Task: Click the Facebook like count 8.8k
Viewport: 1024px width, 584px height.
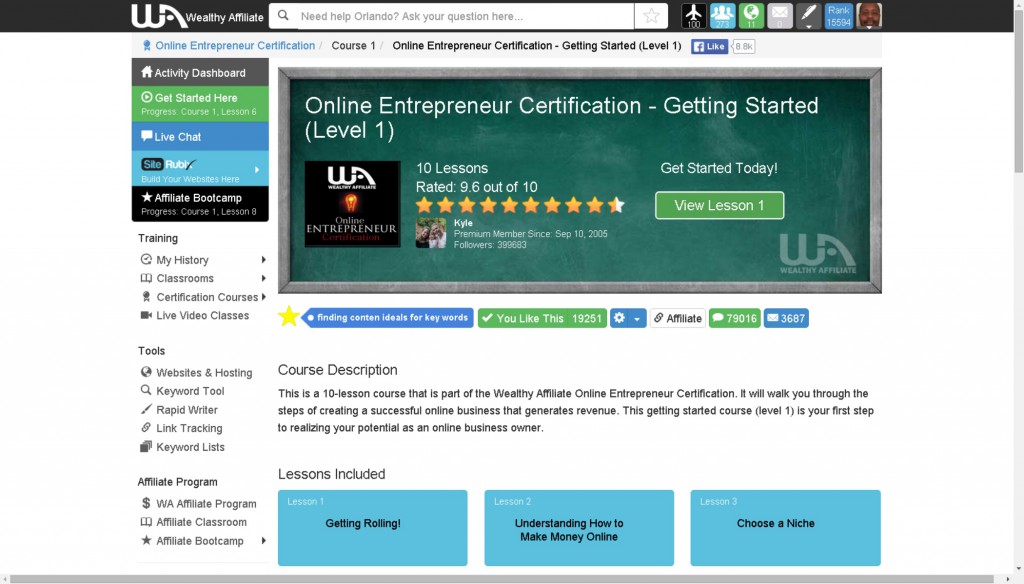Action: [743, 46]
